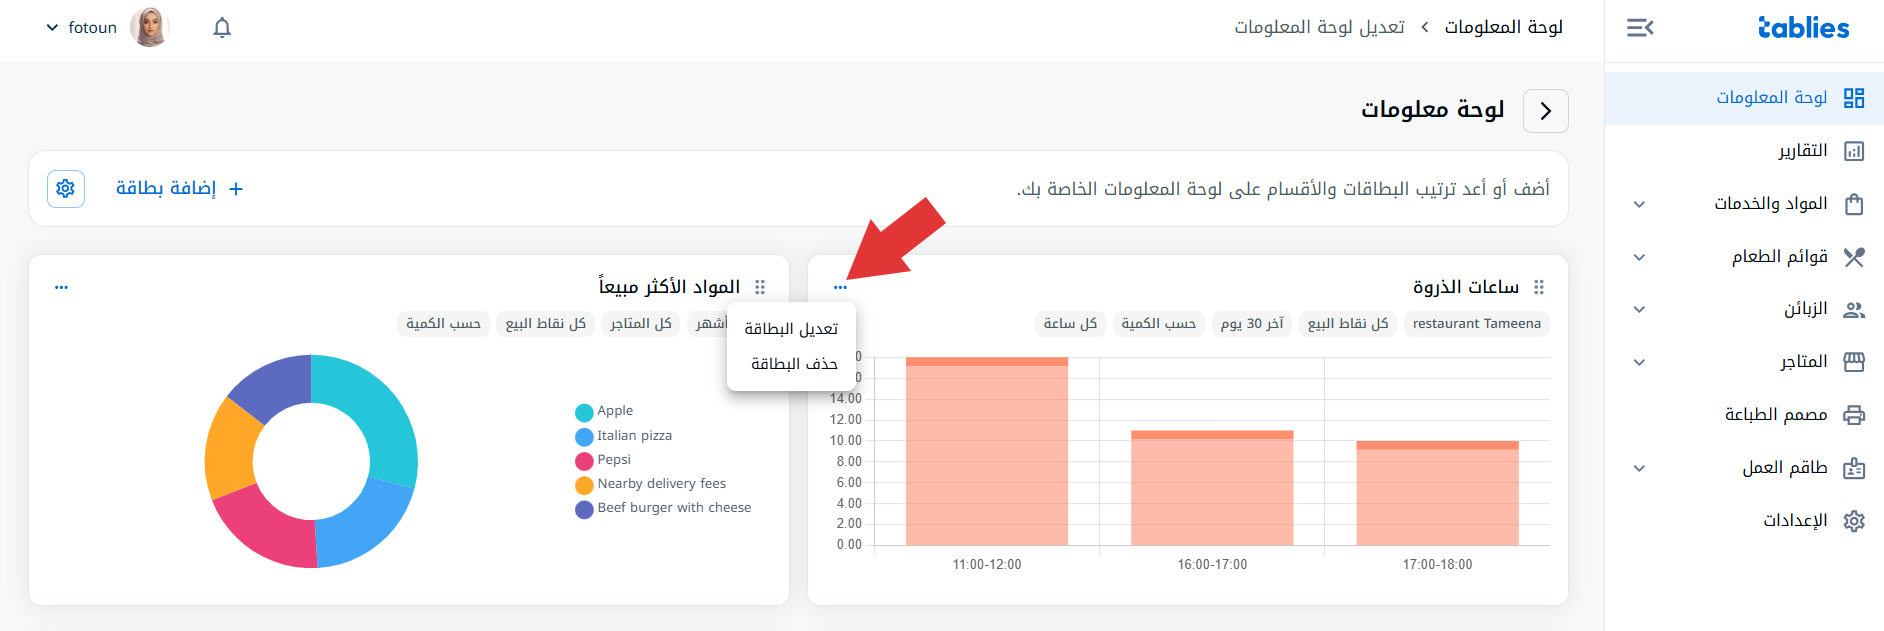
Task: Click الزبائن customers icon
Action: tap(1854, 310)
